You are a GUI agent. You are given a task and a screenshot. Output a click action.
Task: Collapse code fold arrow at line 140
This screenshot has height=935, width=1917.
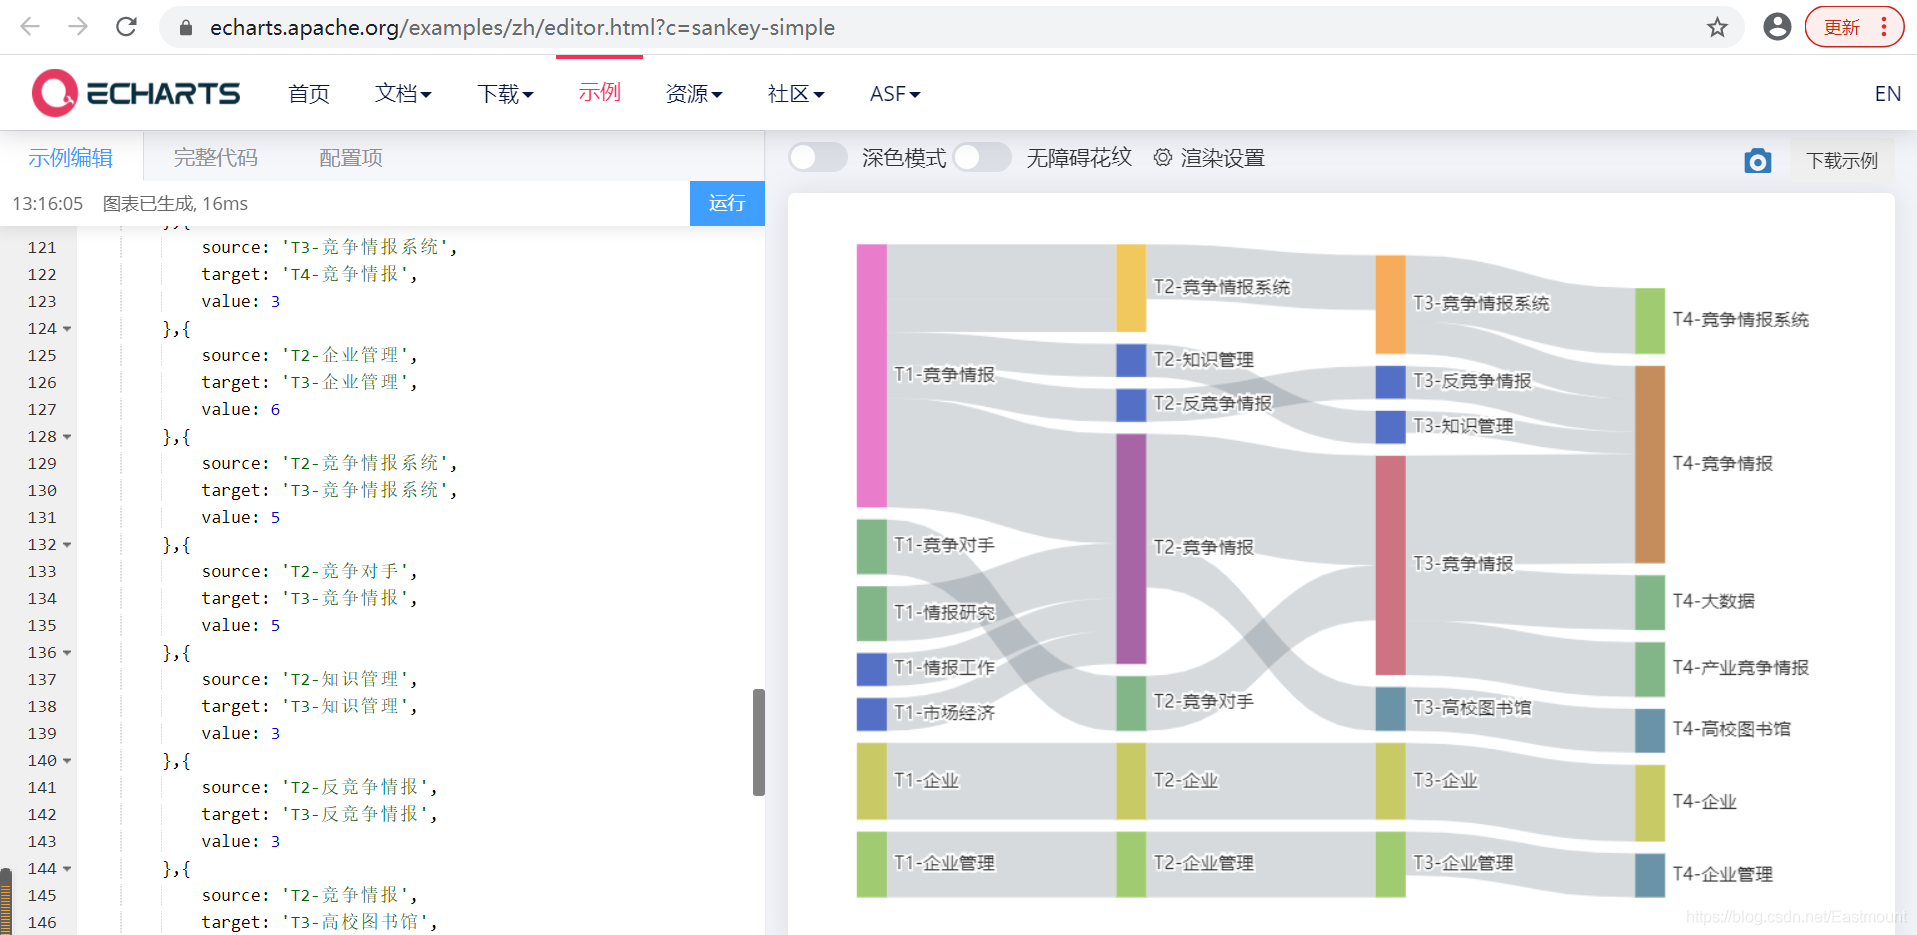click(x=67, y=760)
